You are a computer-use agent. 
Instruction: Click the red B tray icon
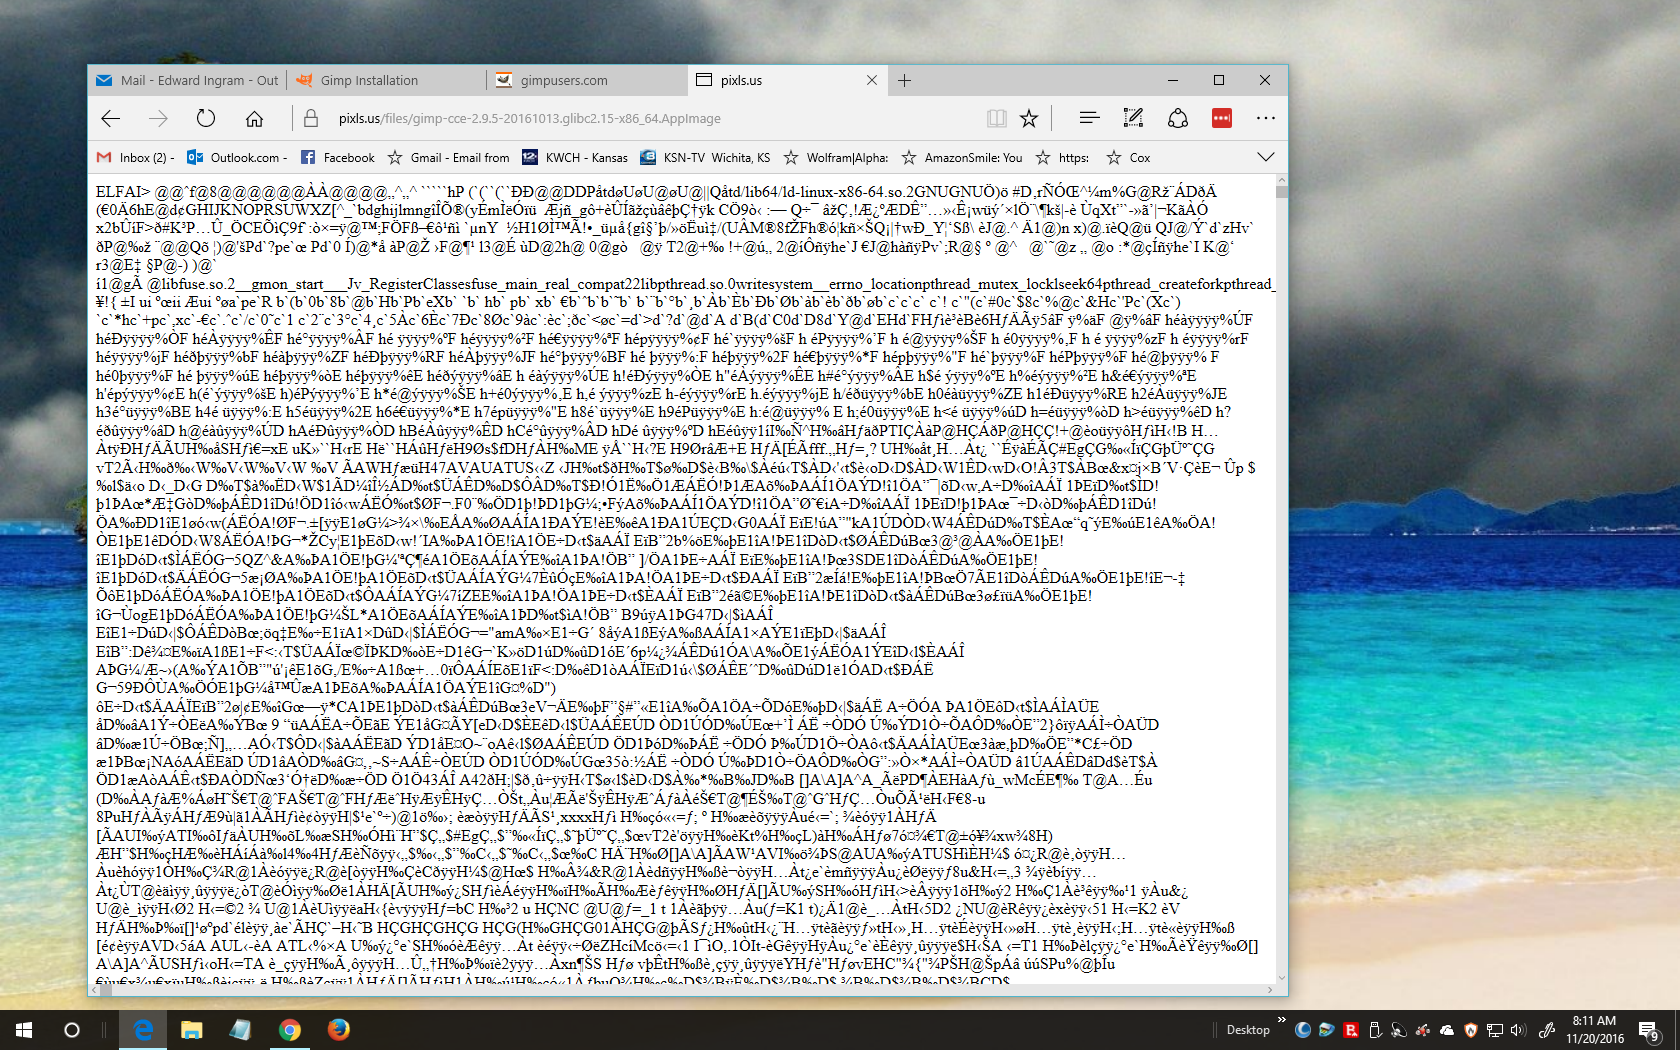pos(1351,1030)
